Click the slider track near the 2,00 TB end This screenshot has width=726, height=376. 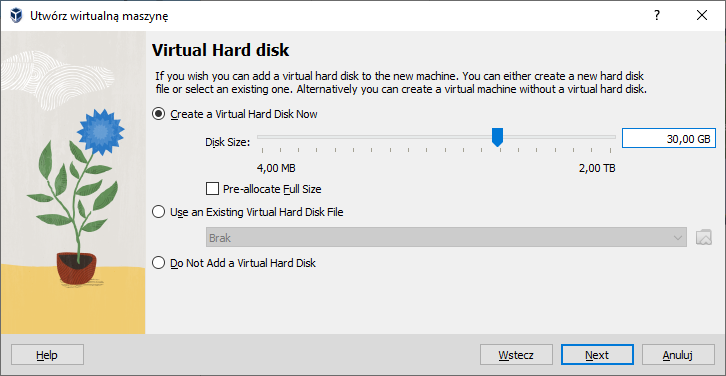[607, 137]
